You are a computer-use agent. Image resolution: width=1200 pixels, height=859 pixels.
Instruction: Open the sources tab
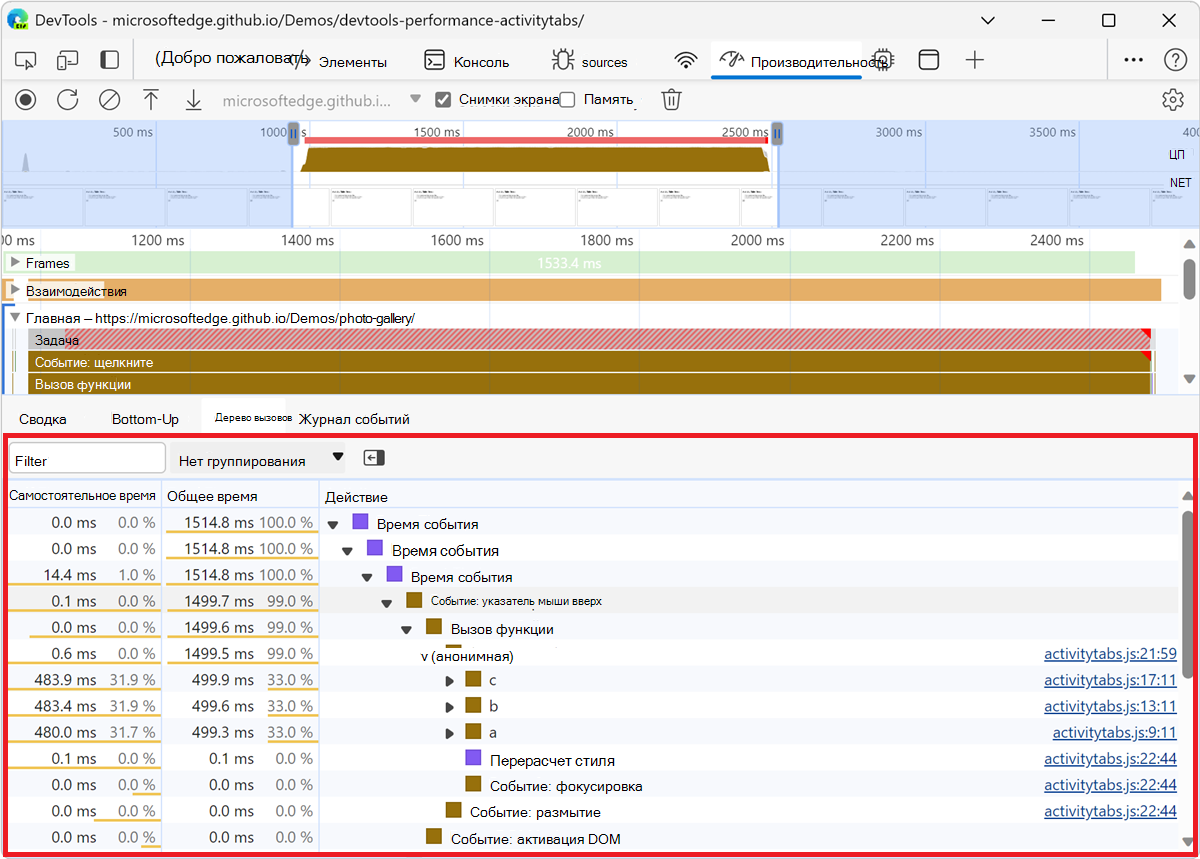[x=590, y=61]
